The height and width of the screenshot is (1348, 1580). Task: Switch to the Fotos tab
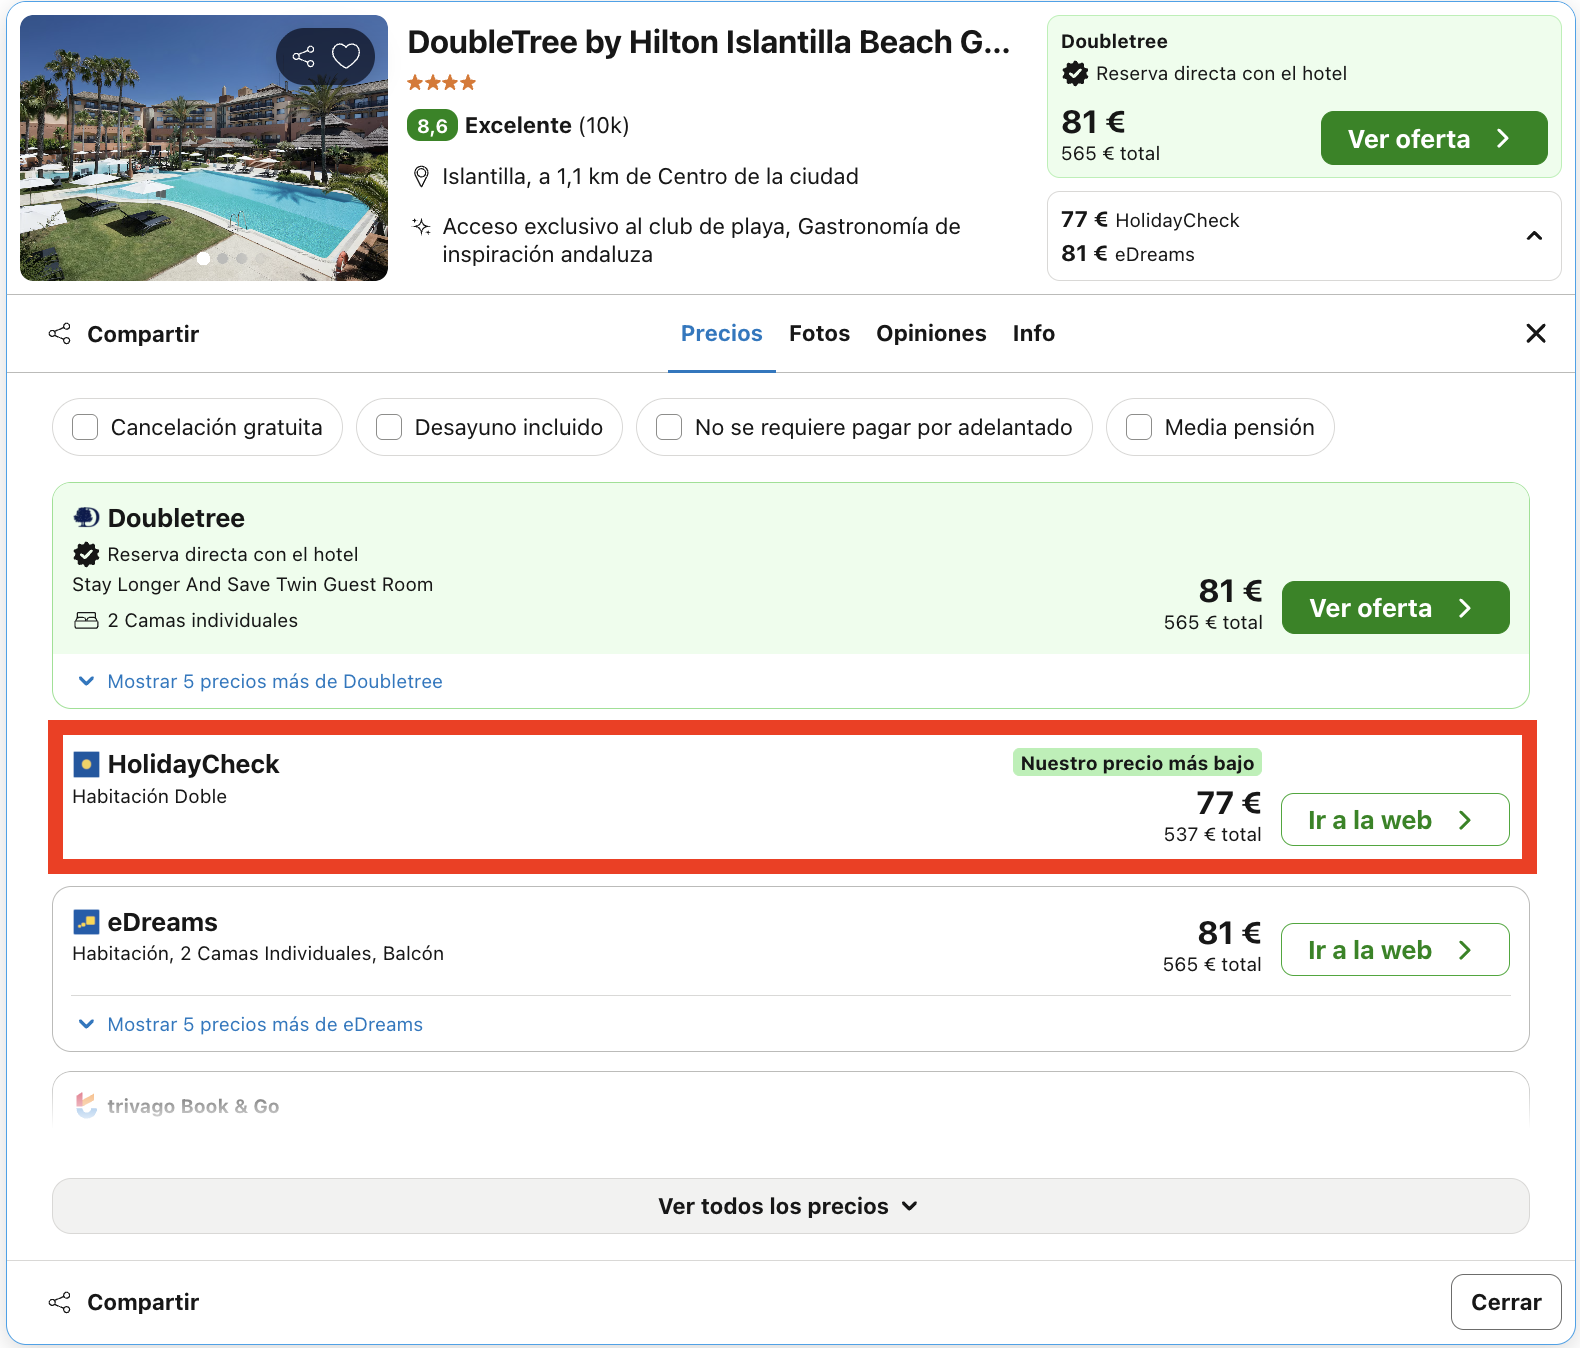pyautogui.click(x=819, y=333)
